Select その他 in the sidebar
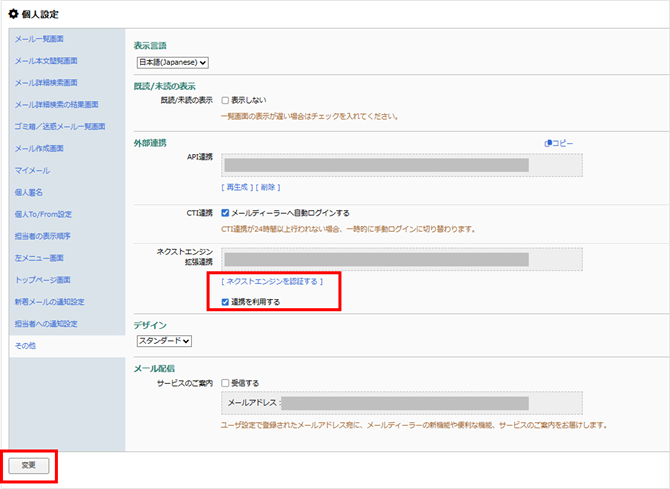The image size is (670, 489). pos(25,346)
